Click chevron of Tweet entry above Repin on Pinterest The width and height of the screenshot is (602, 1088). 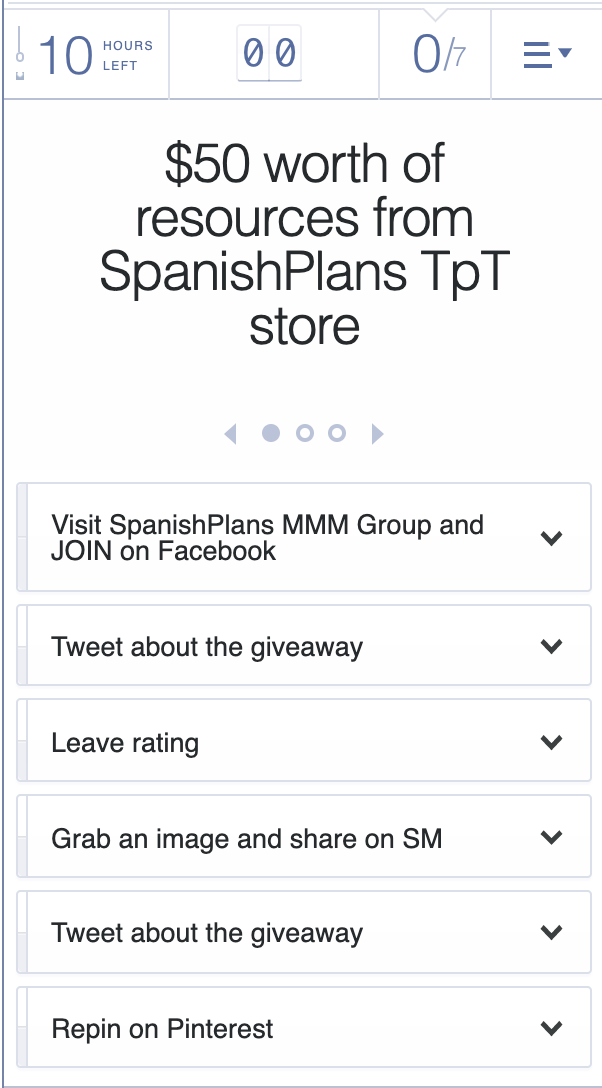(551, 933)
